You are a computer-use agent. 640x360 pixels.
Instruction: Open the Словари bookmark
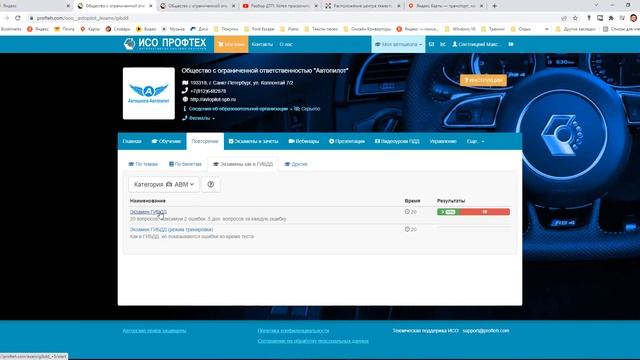(118, 29)
